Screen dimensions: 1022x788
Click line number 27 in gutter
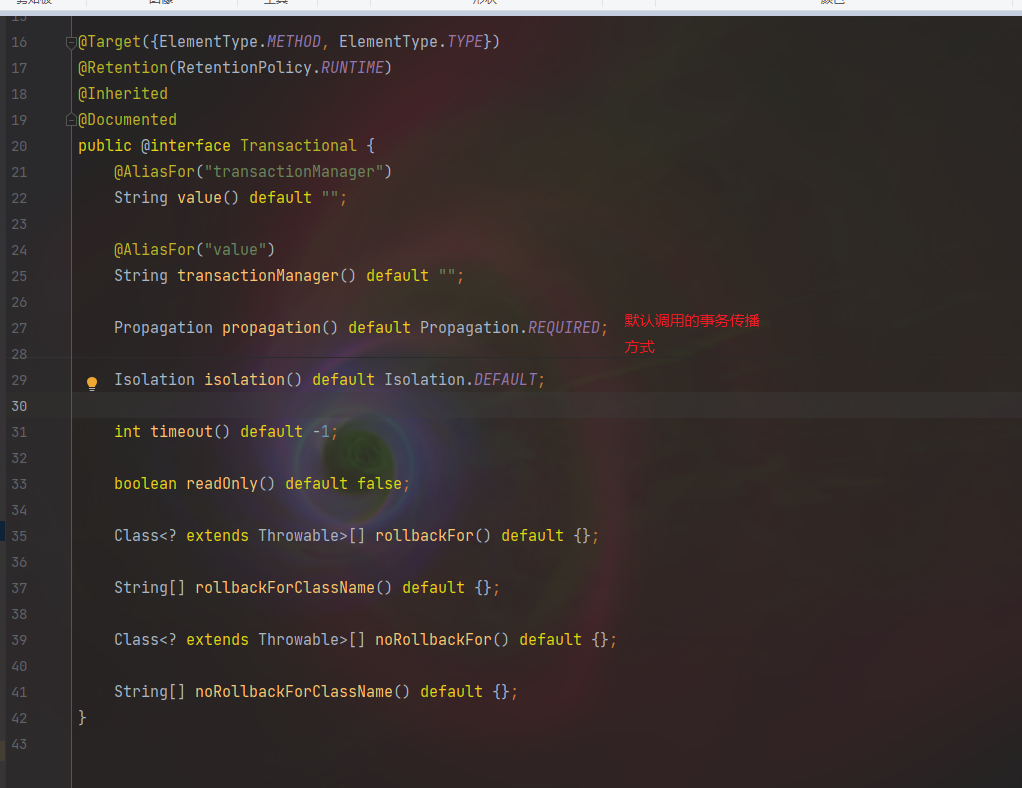tap(20, 328)
